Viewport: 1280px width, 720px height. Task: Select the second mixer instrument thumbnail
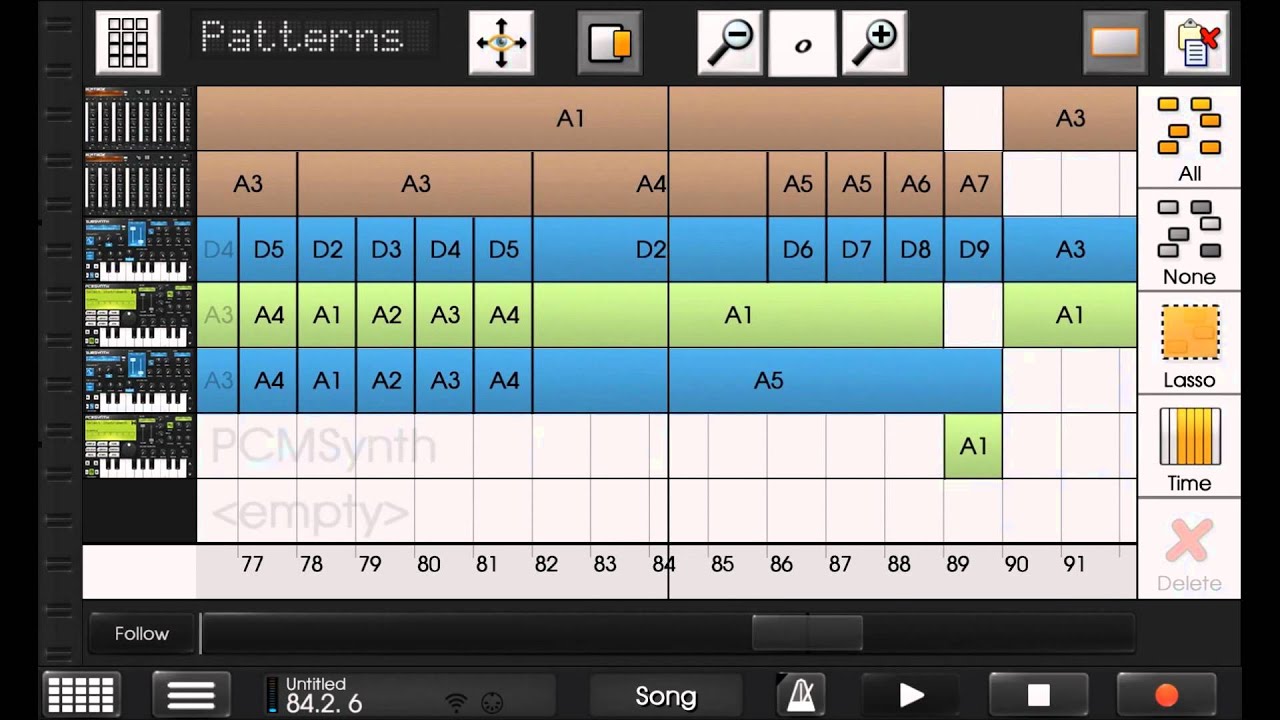pos(139,183)
